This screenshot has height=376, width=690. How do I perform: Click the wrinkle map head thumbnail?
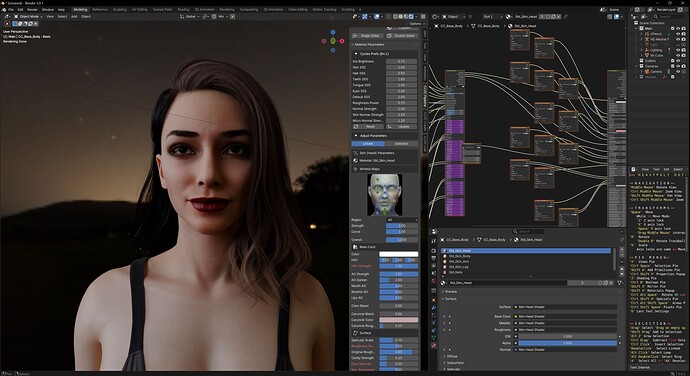pyautogui.click(x=384, y=195)
